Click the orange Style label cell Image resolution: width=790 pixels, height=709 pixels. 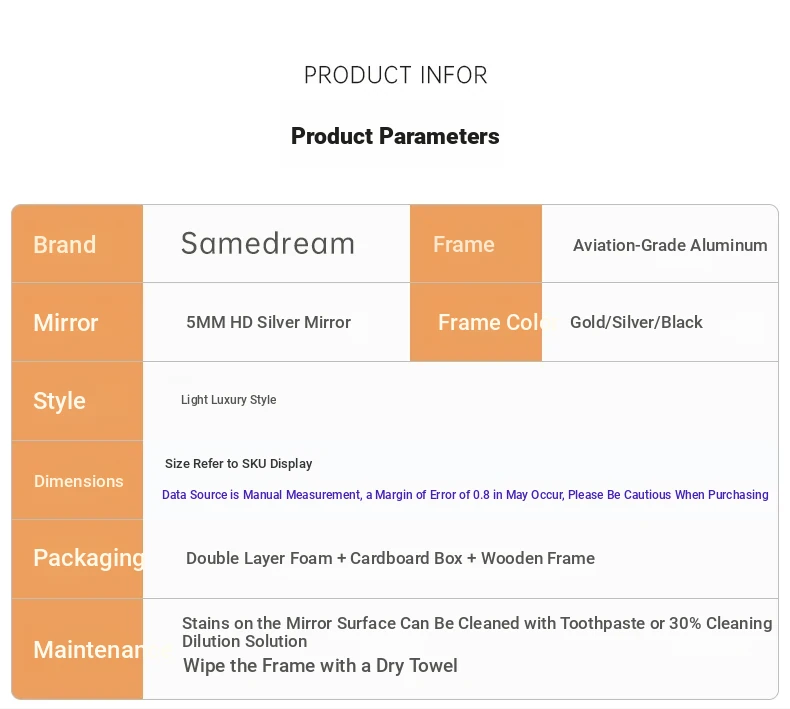(x=77, y=400)
